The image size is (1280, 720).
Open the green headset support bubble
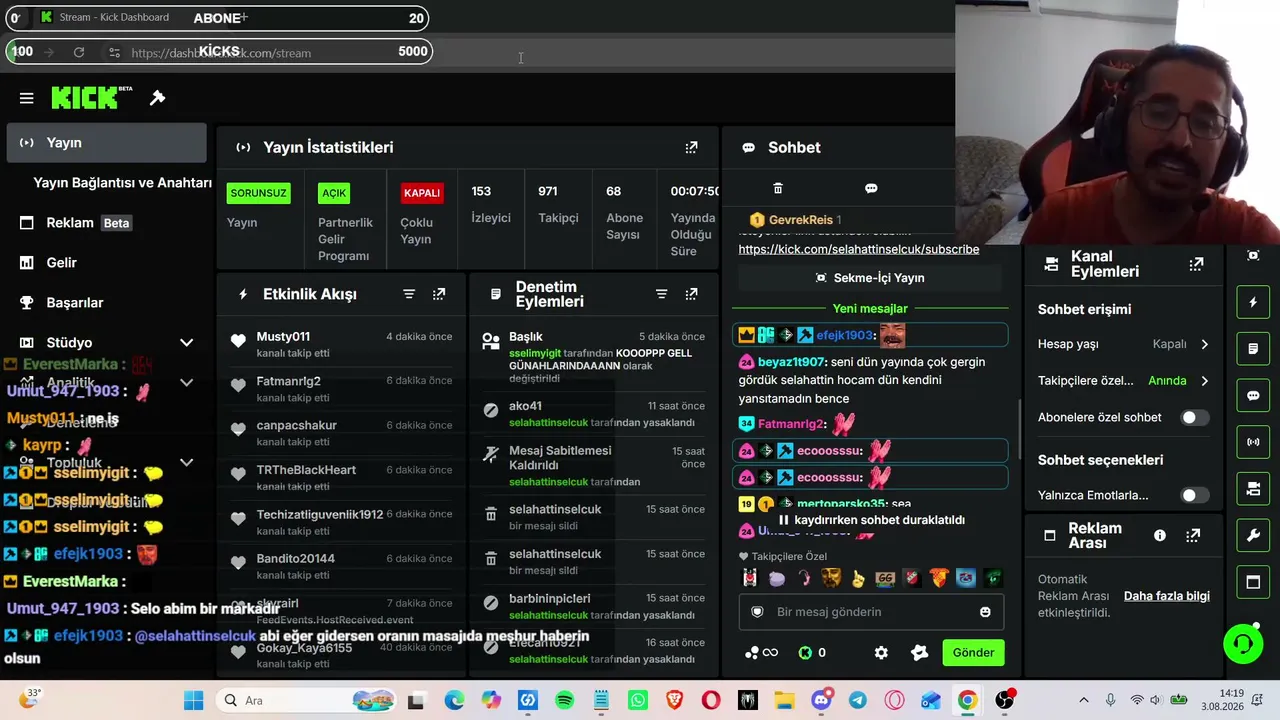(1243, 644)
